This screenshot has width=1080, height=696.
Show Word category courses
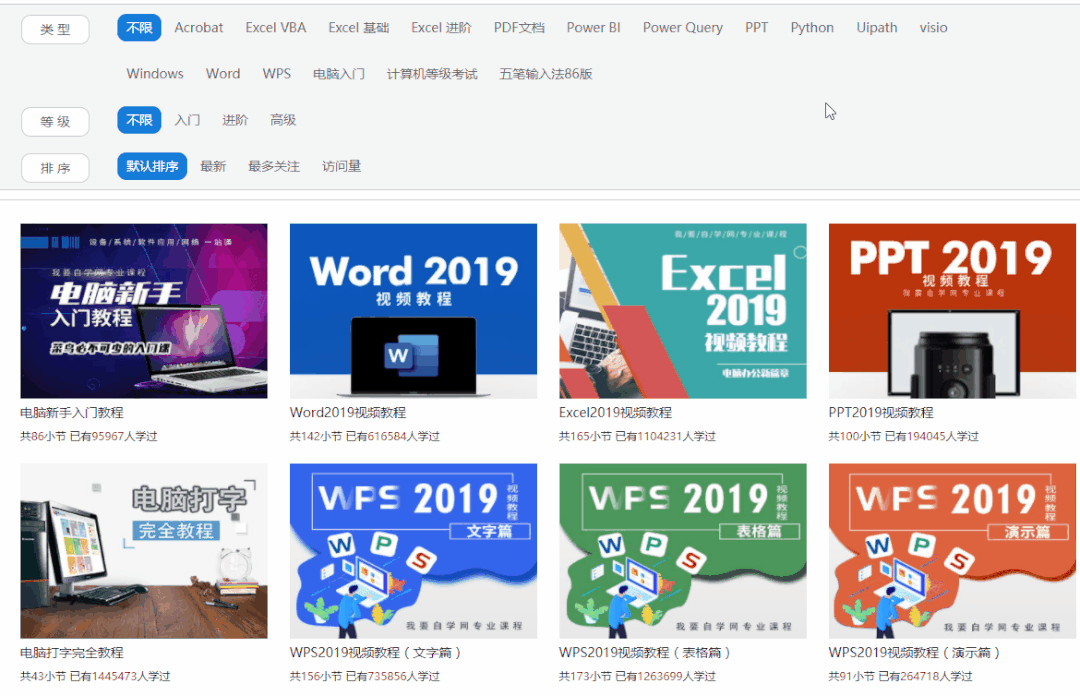(x=222, y=74)
